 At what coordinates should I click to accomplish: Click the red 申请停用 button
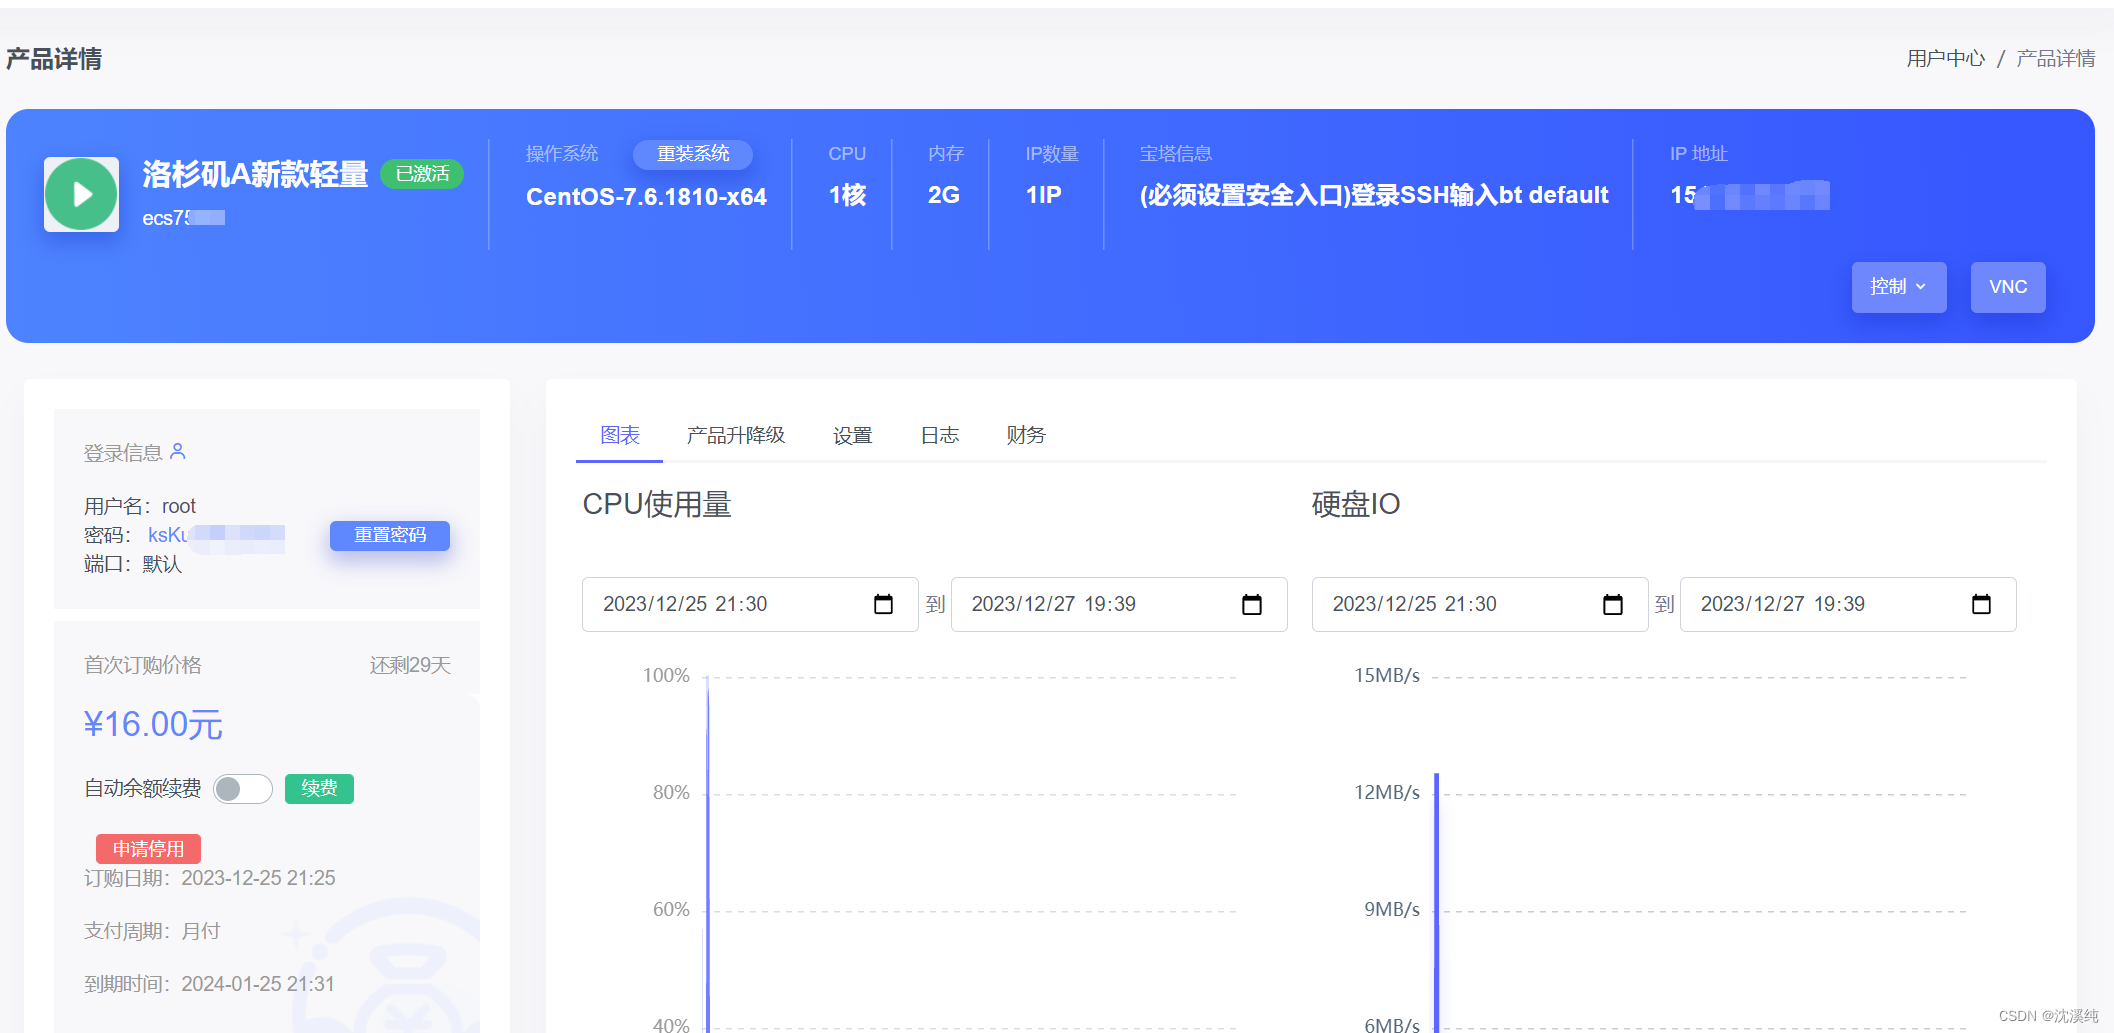[148, 849]
